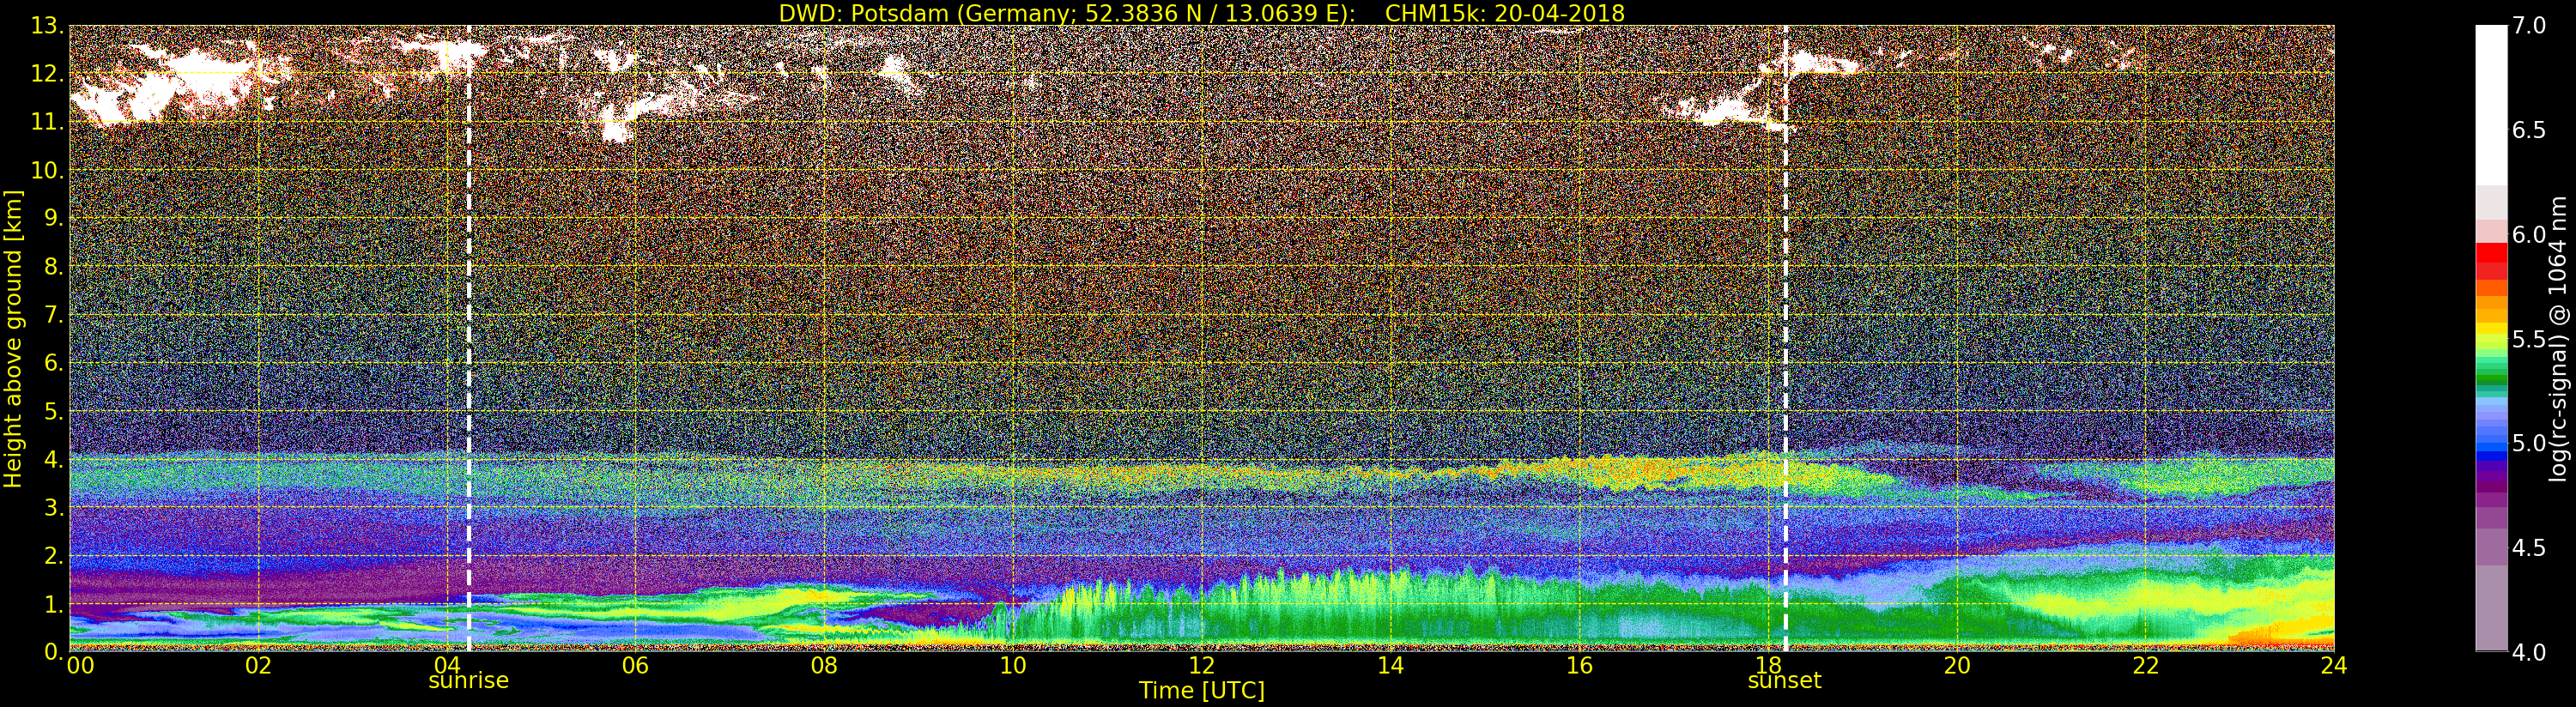Image resolution: width=2576 pixels, height=707 pixels.
Task: Click time axis tick '22'
Action: [x=2146, y=666]
